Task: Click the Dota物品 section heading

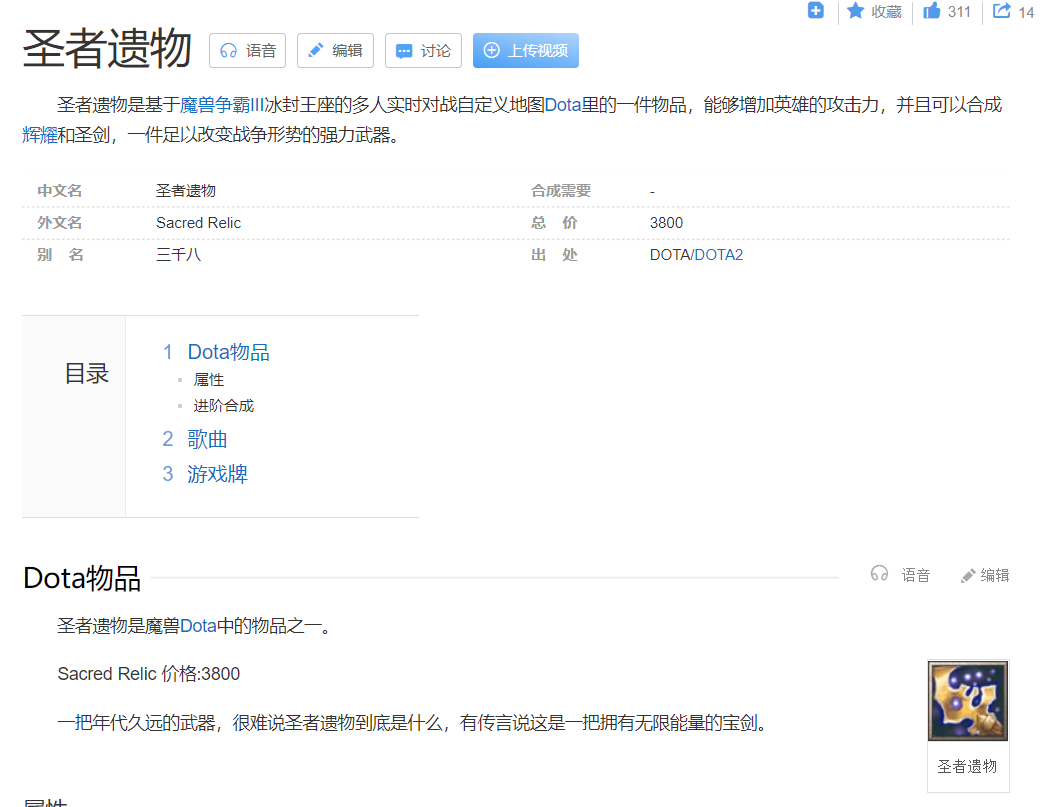Action: pyautogui.click(x=81, y=578)
